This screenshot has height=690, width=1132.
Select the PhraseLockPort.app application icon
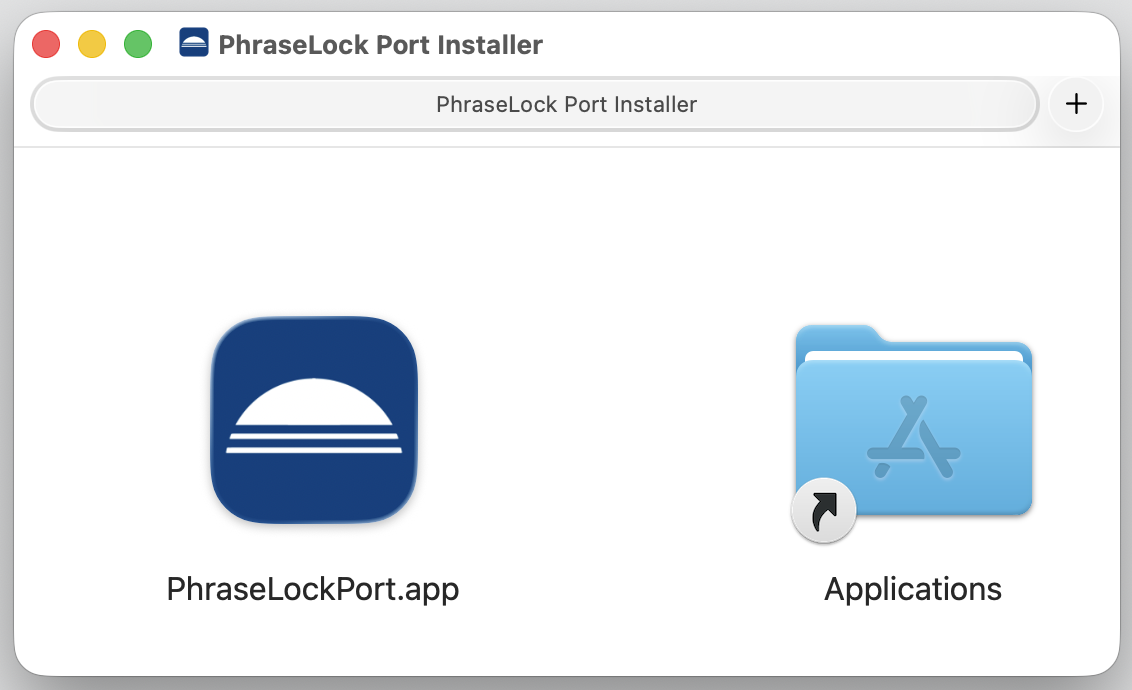(313, 419)
